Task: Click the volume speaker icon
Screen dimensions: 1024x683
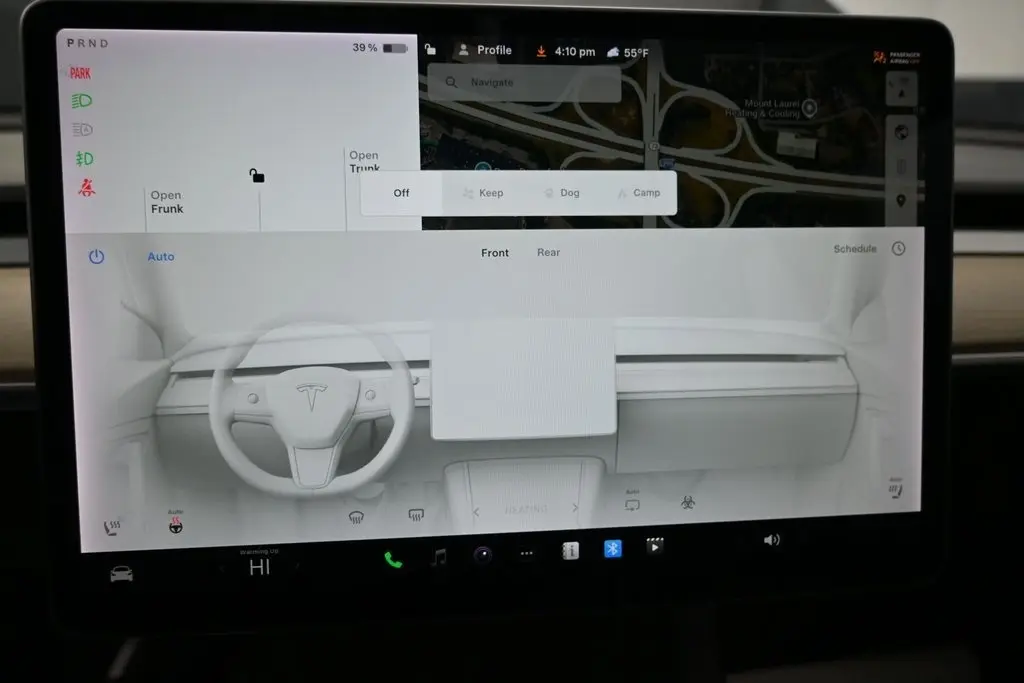Action: [x=771, y=540]
